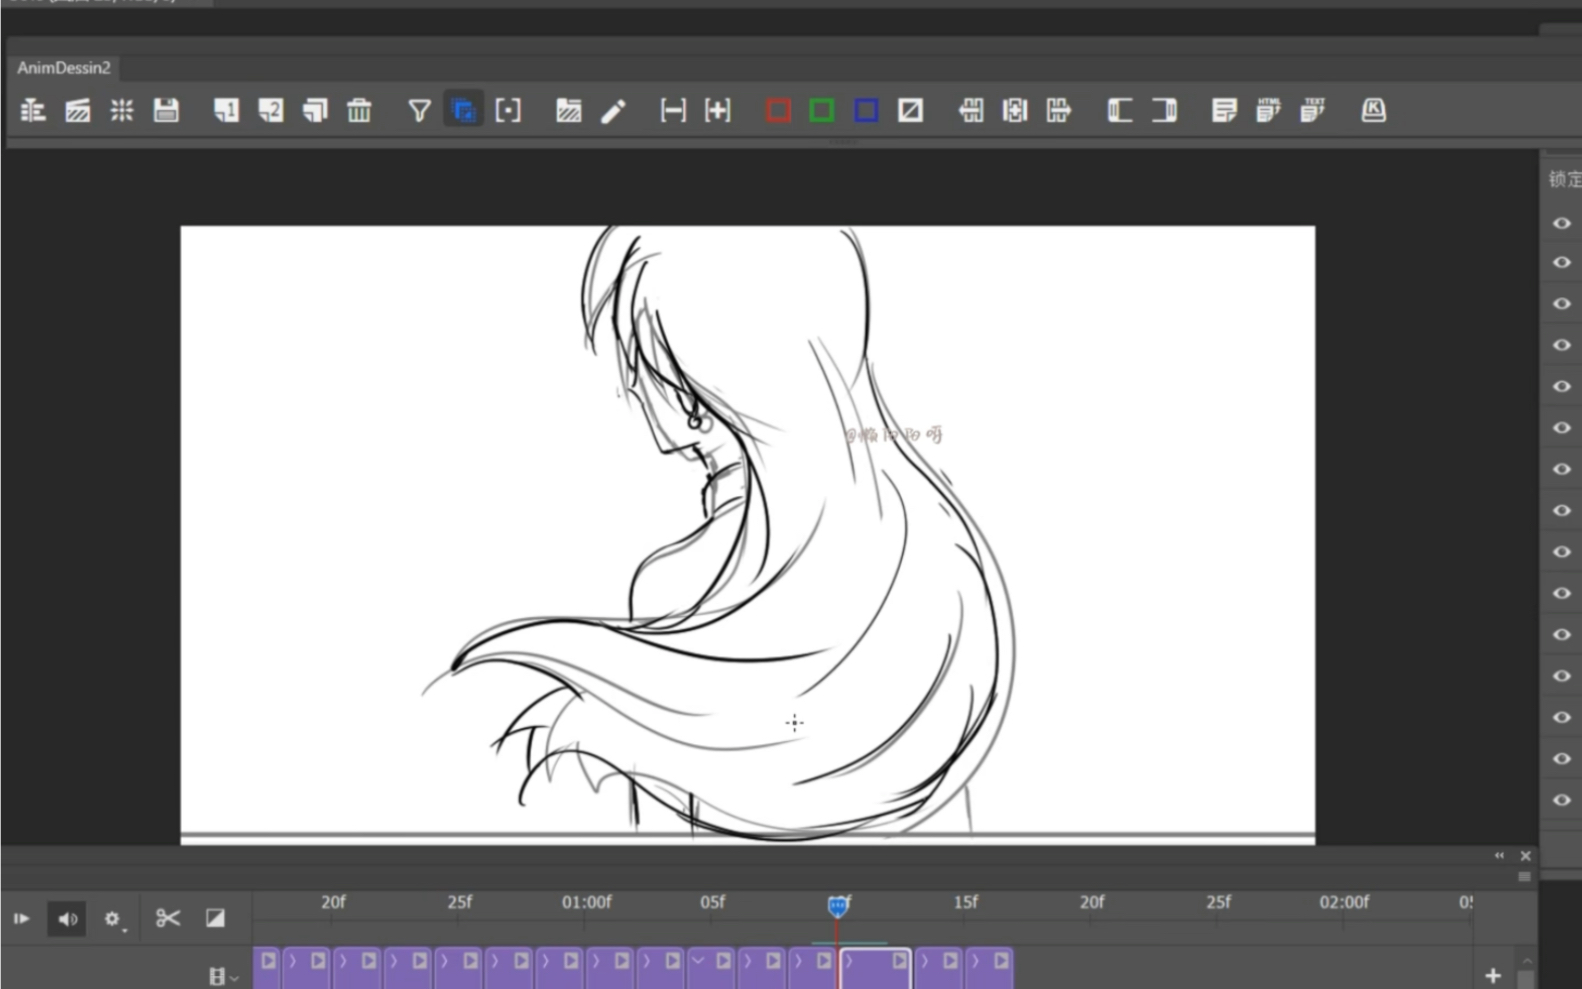Open onion skin settings striped icon
This screenshot has width=1582, height=989.
(x=77, y=110)
